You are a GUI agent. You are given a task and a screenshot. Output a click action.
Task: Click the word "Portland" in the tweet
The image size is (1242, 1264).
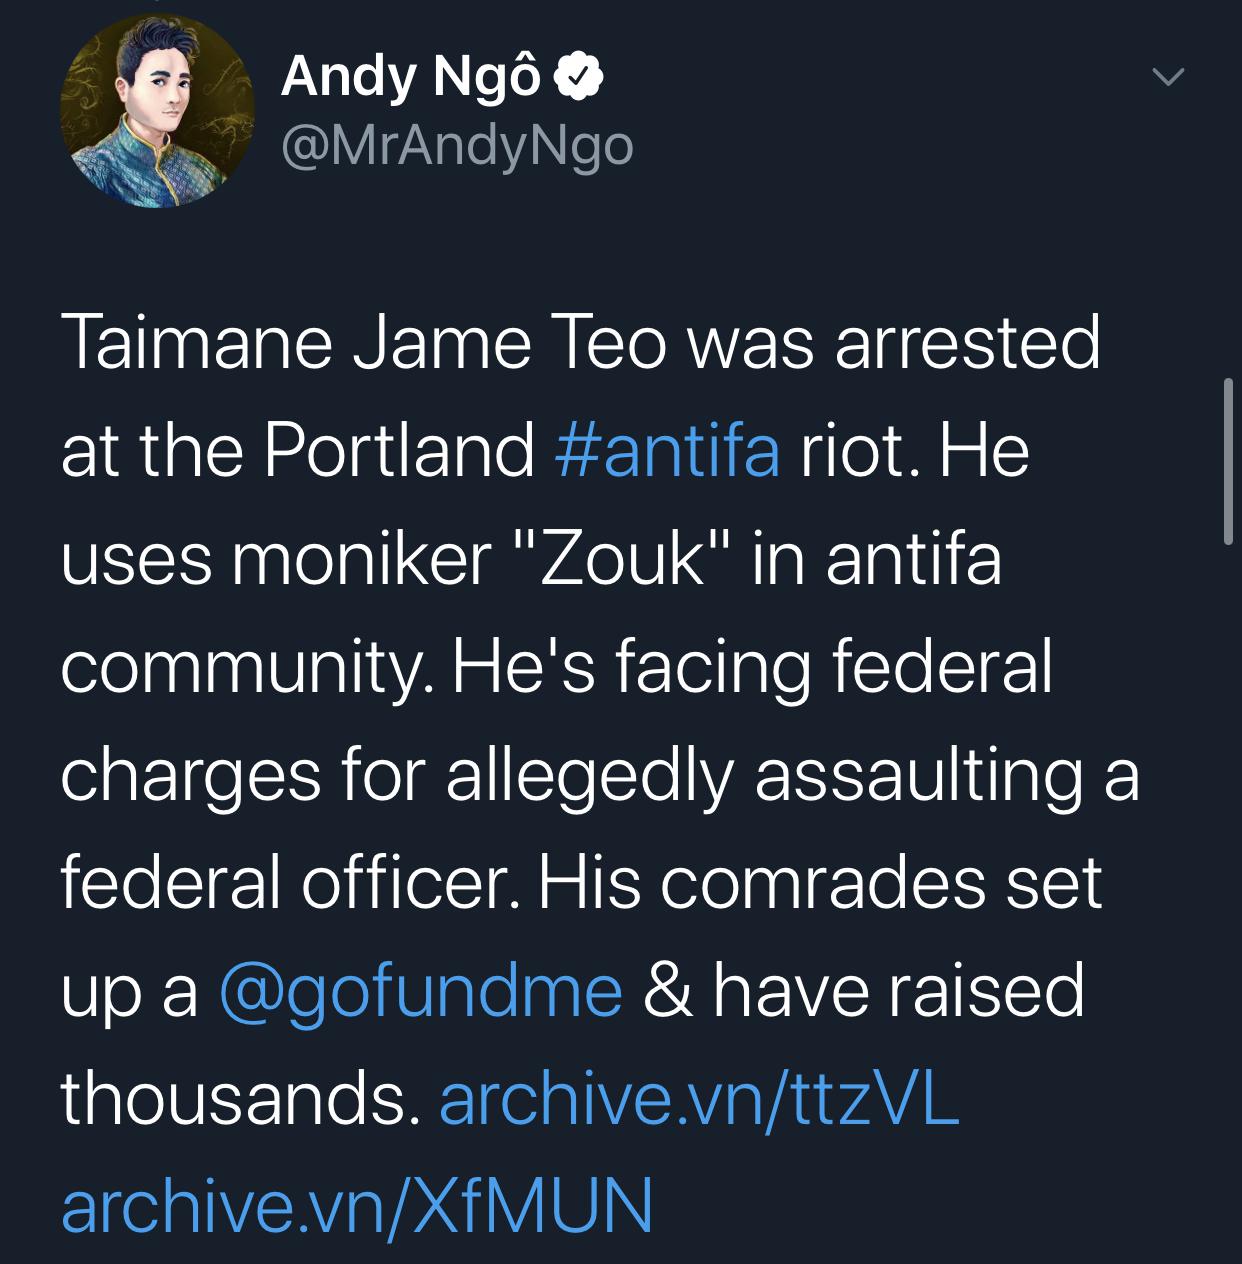pos(400,449)
